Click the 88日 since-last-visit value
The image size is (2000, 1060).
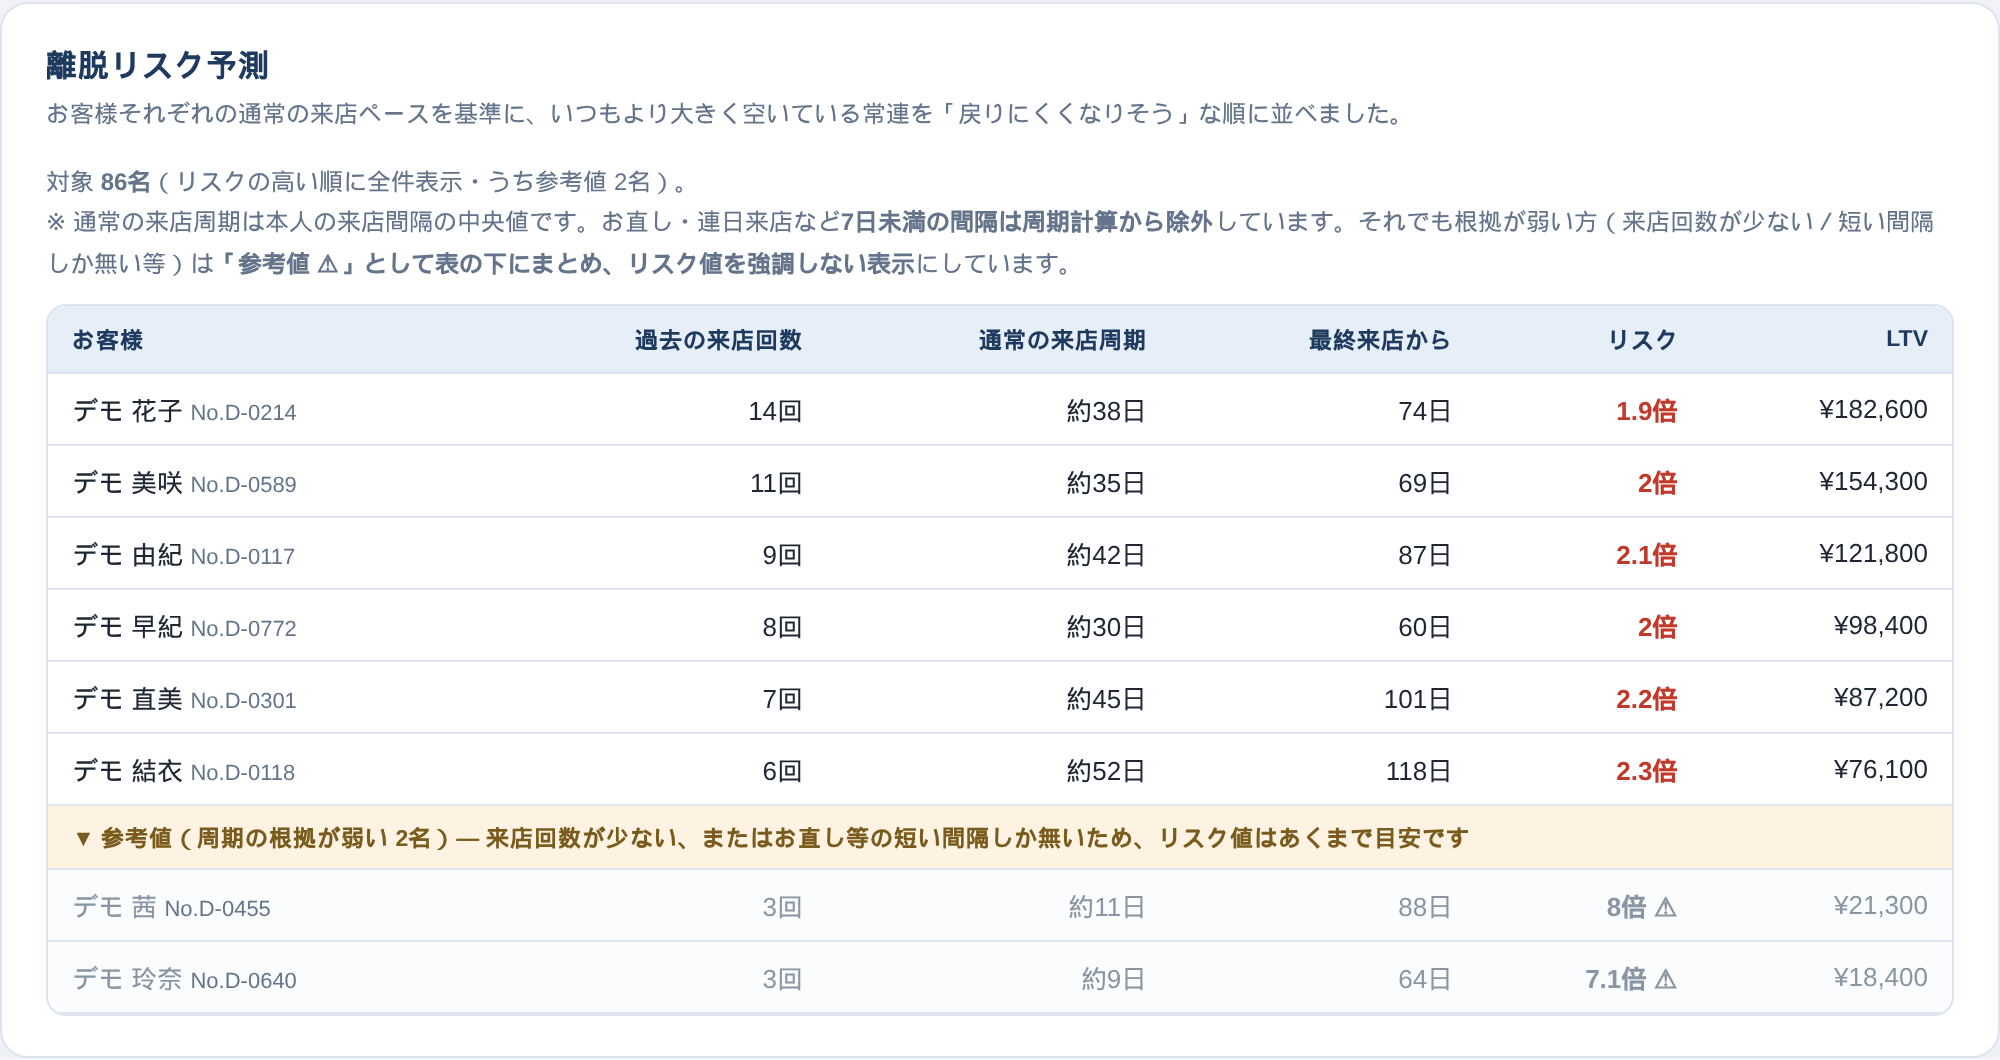tap(1424, 907)
